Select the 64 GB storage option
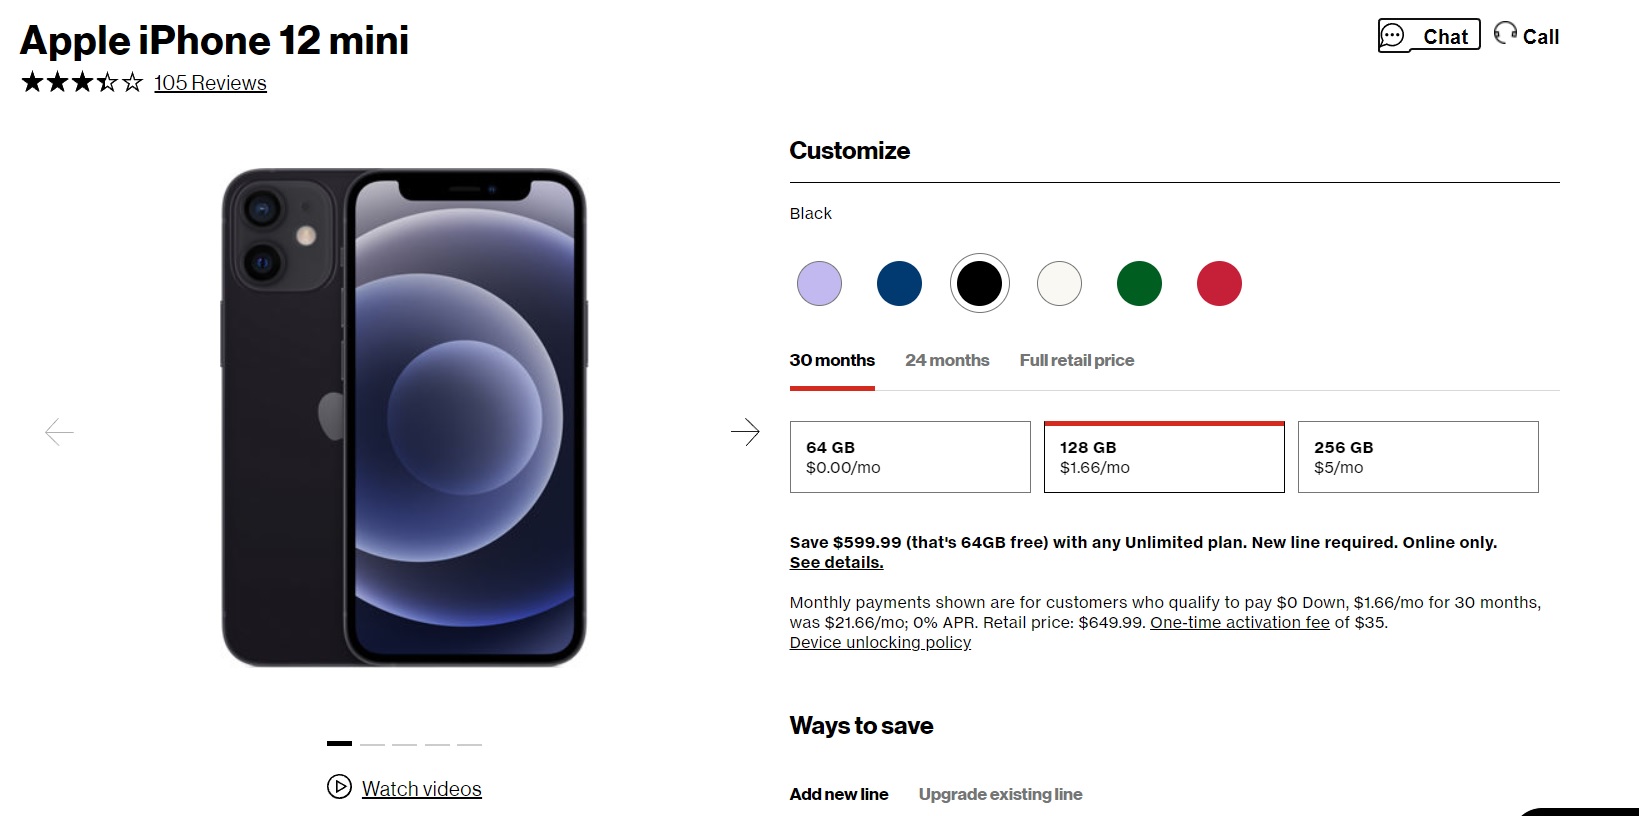This screenshot has height=816, width=1639. (909, 457)
